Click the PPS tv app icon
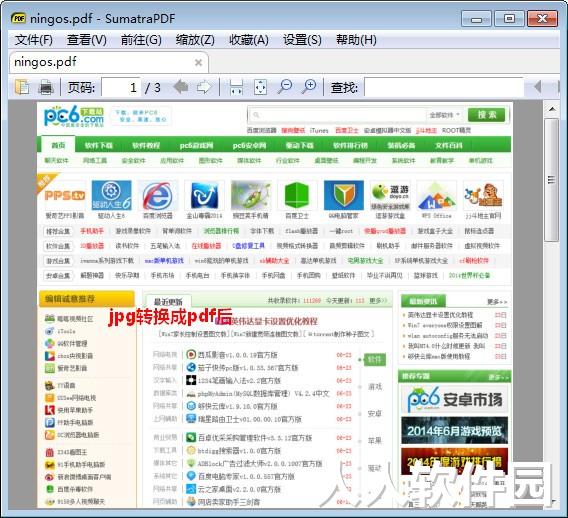The image size is (568, 518). coord(65,196)
